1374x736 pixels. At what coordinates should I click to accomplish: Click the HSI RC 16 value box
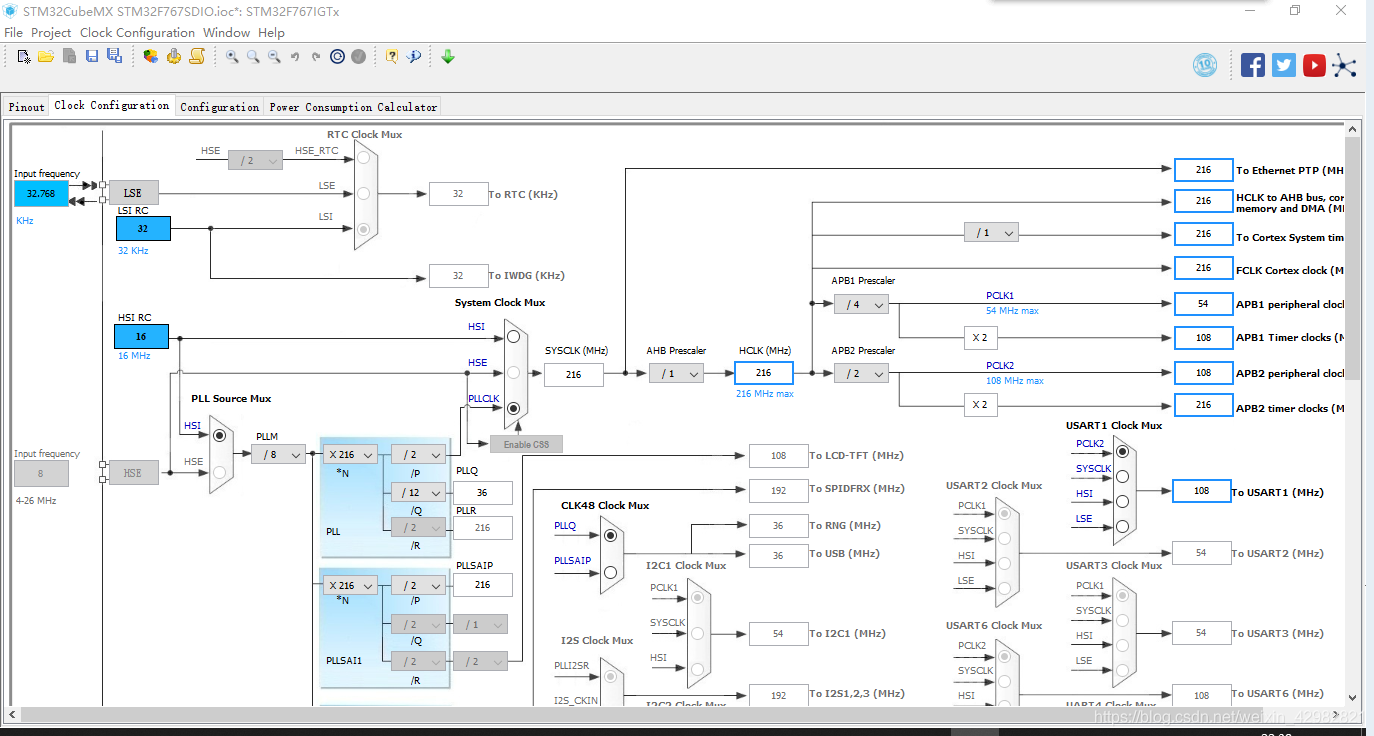(141, 337)
